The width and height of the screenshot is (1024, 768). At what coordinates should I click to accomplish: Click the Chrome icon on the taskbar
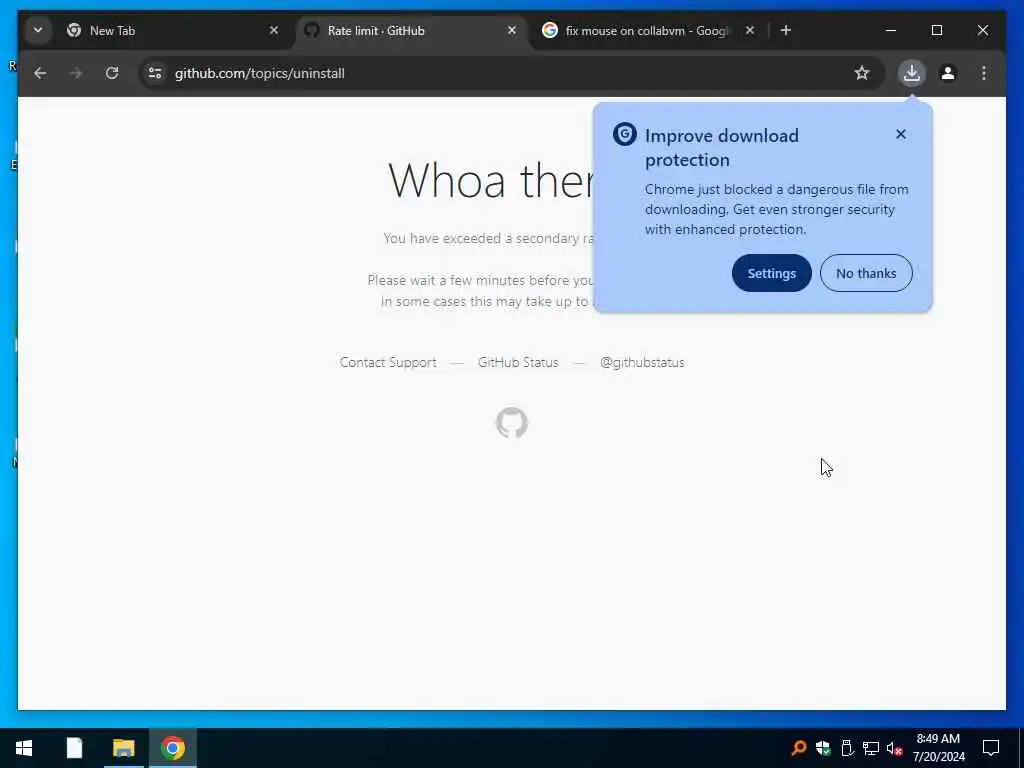(x=173, y=748)
